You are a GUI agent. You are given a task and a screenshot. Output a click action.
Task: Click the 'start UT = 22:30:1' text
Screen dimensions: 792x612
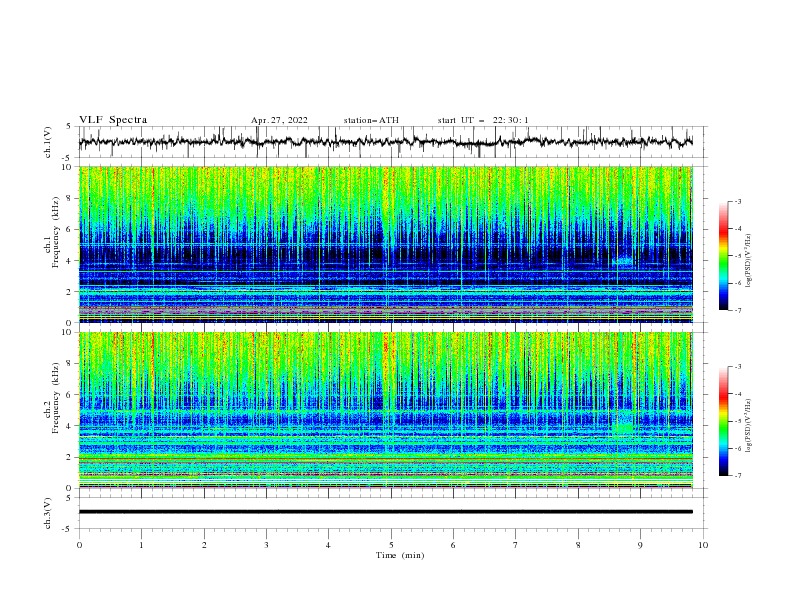pyautogui.click(x=483, y=120)
